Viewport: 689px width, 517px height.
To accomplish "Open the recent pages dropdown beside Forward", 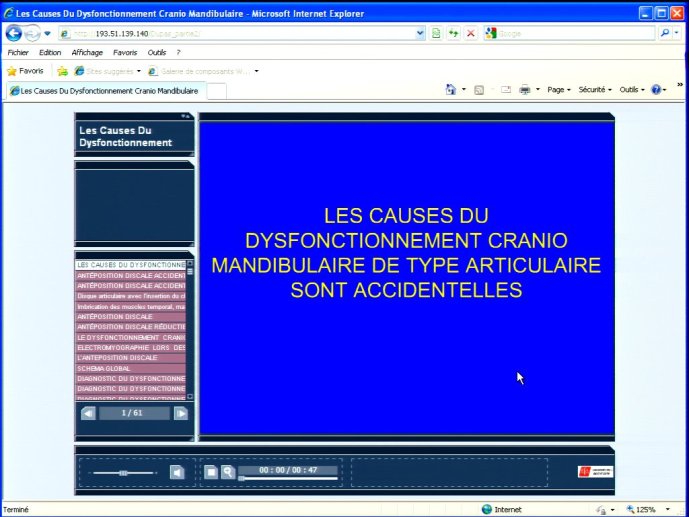I will 47,33.
